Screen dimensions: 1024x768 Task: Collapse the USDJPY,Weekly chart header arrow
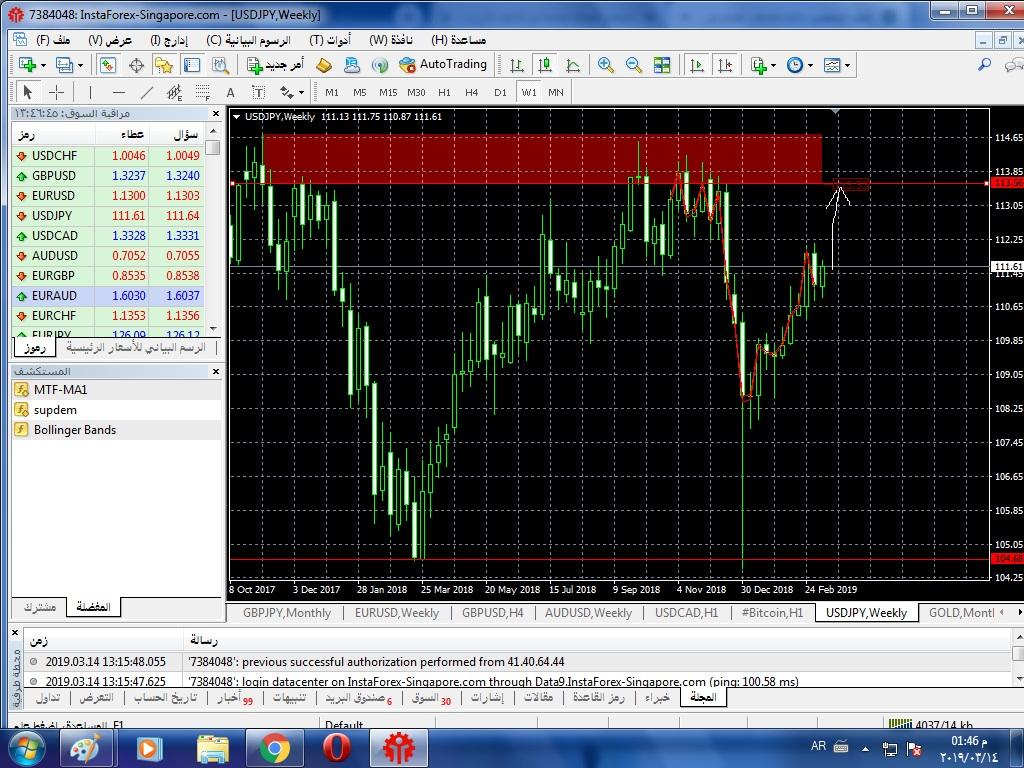coord(236,117)
